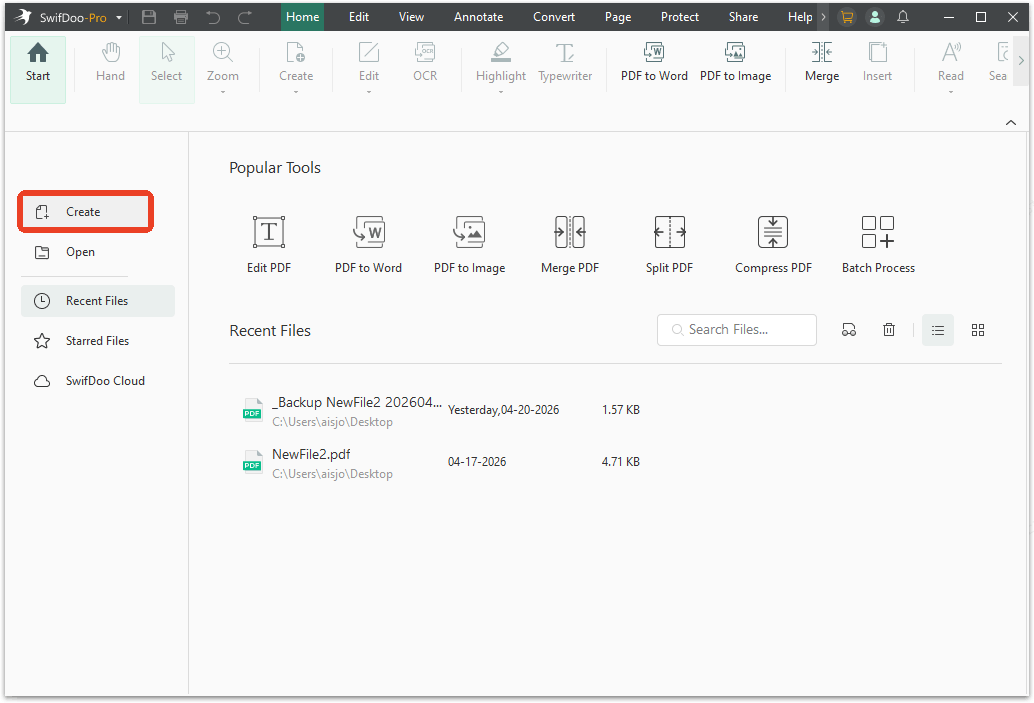Click the highlighted Create sidebar button
The image size is (1034, 703).
pos(85,211)
